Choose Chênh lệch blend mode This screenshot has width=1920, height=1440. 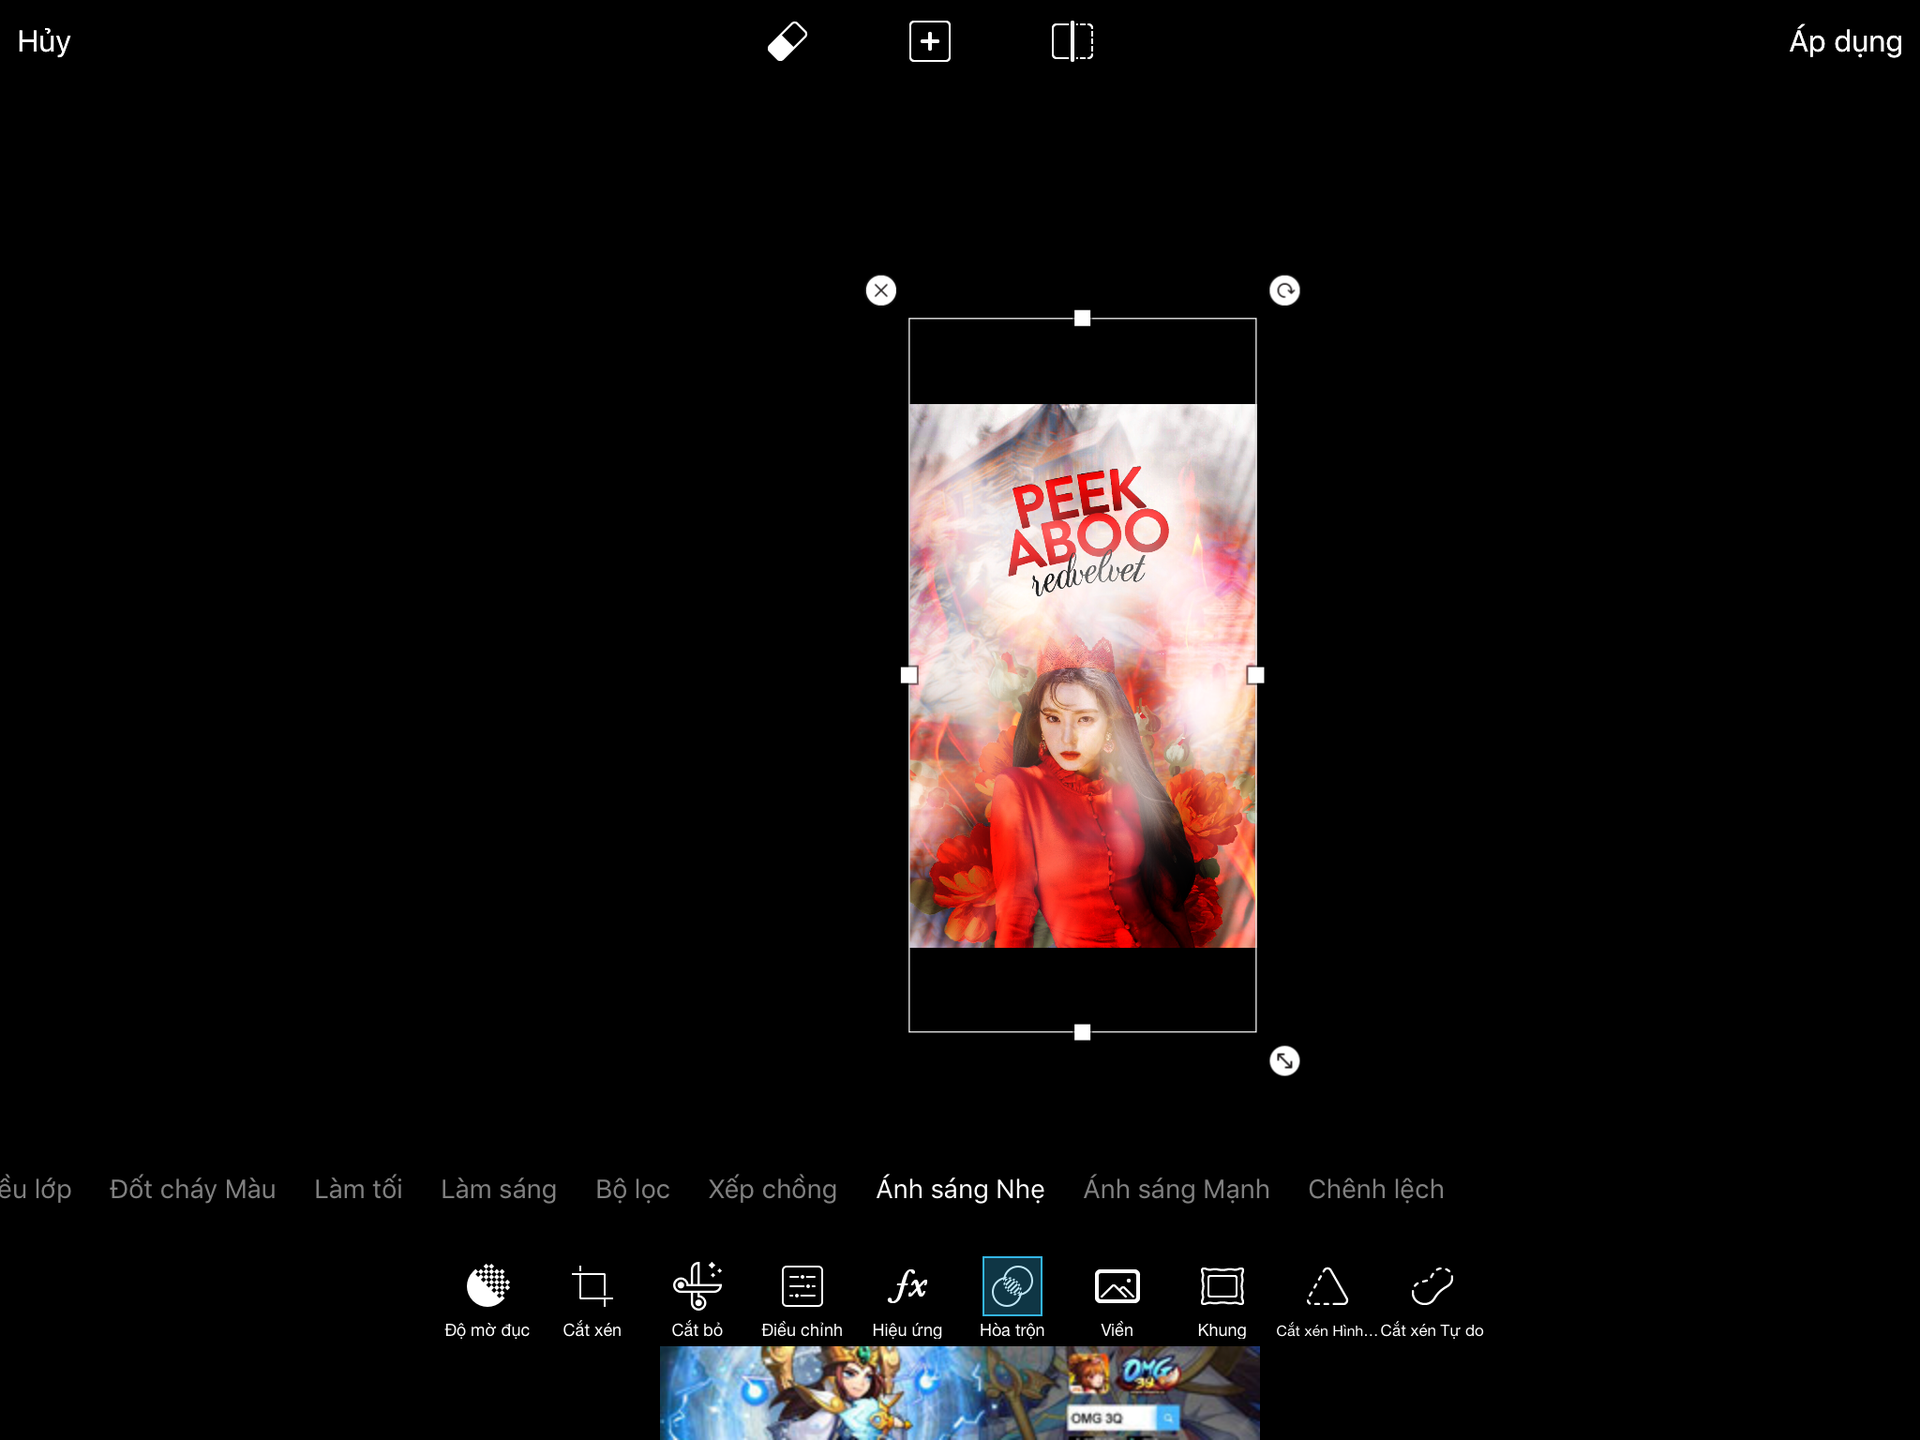[1376, 1189]
